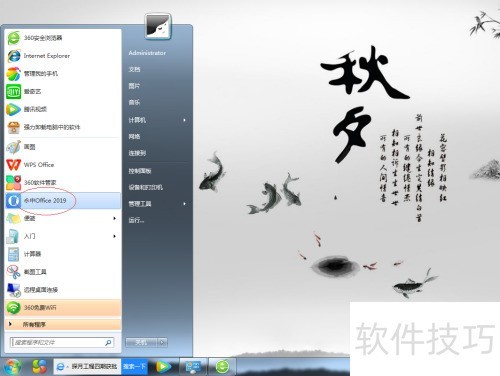Open 腾讯视频 in the Start menu list
500x376 pixels.
point(63,109)
